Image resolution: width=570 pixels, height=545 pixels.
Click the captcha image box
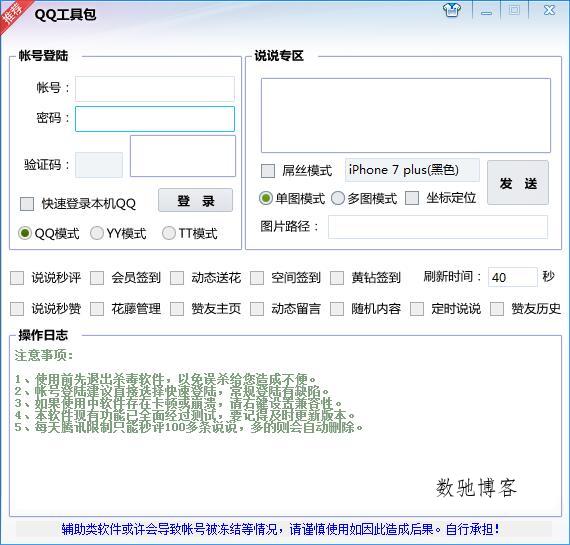(x=183, y=156)
